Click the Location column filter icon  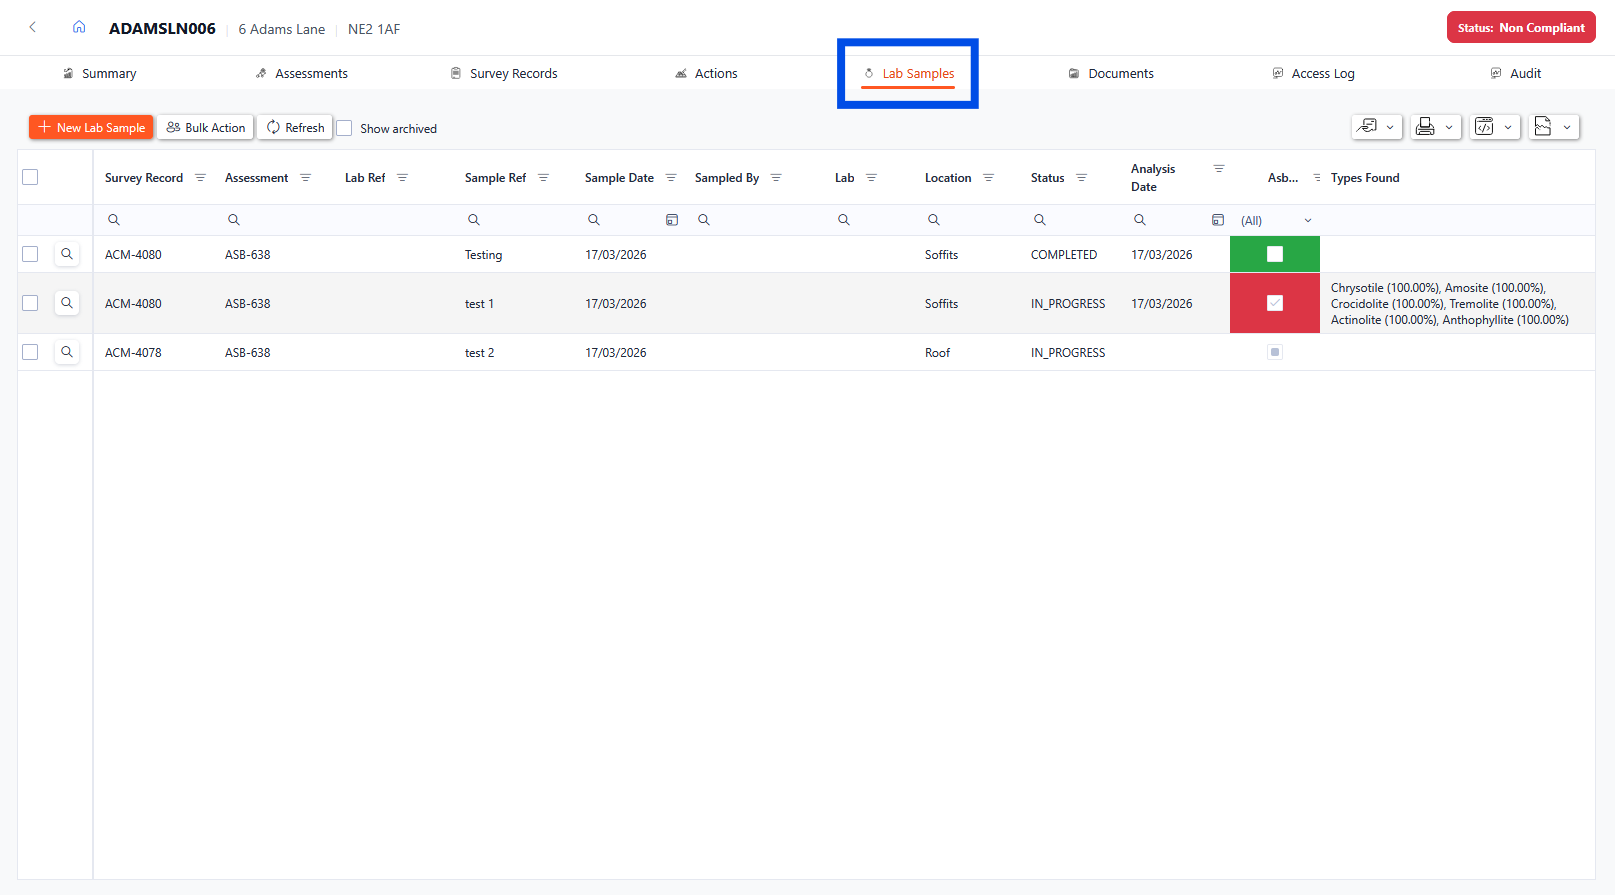click(988, 178)
